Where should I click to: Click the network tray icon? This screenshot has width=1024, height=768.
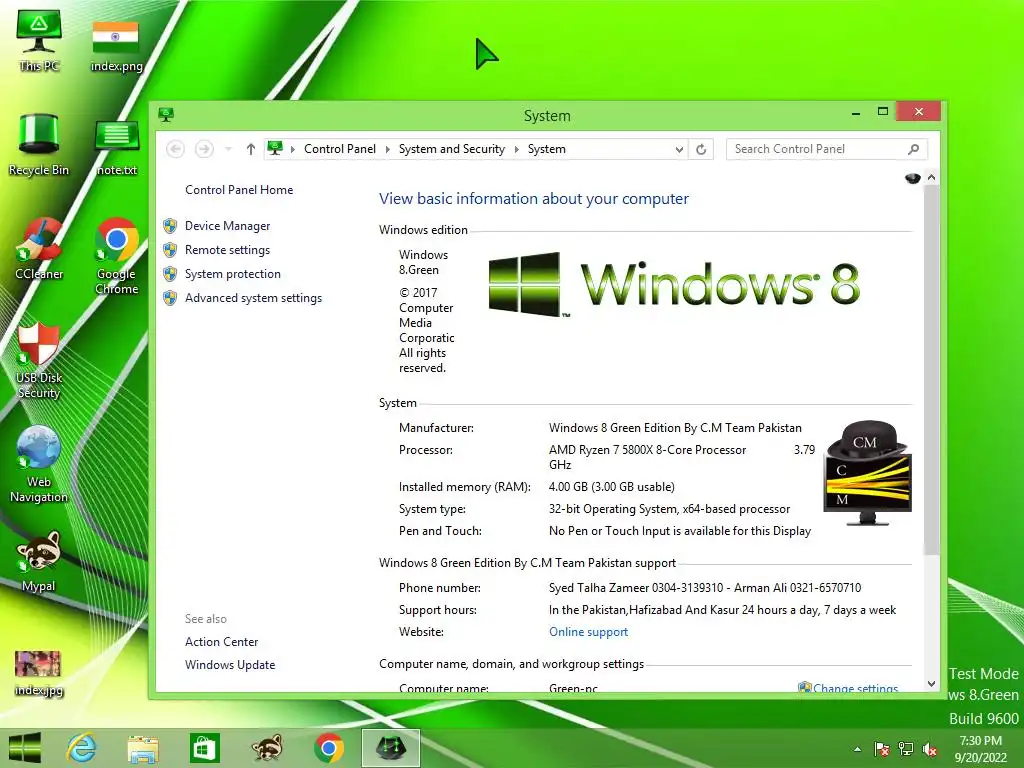pos(906,748)
